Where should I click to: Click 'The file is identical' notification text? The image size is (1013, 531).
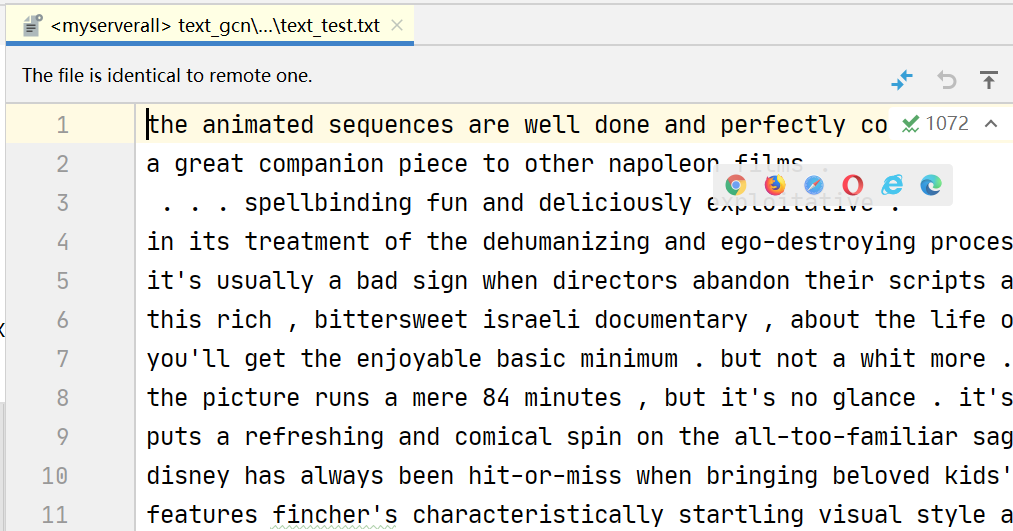click(x=167, y=75)
